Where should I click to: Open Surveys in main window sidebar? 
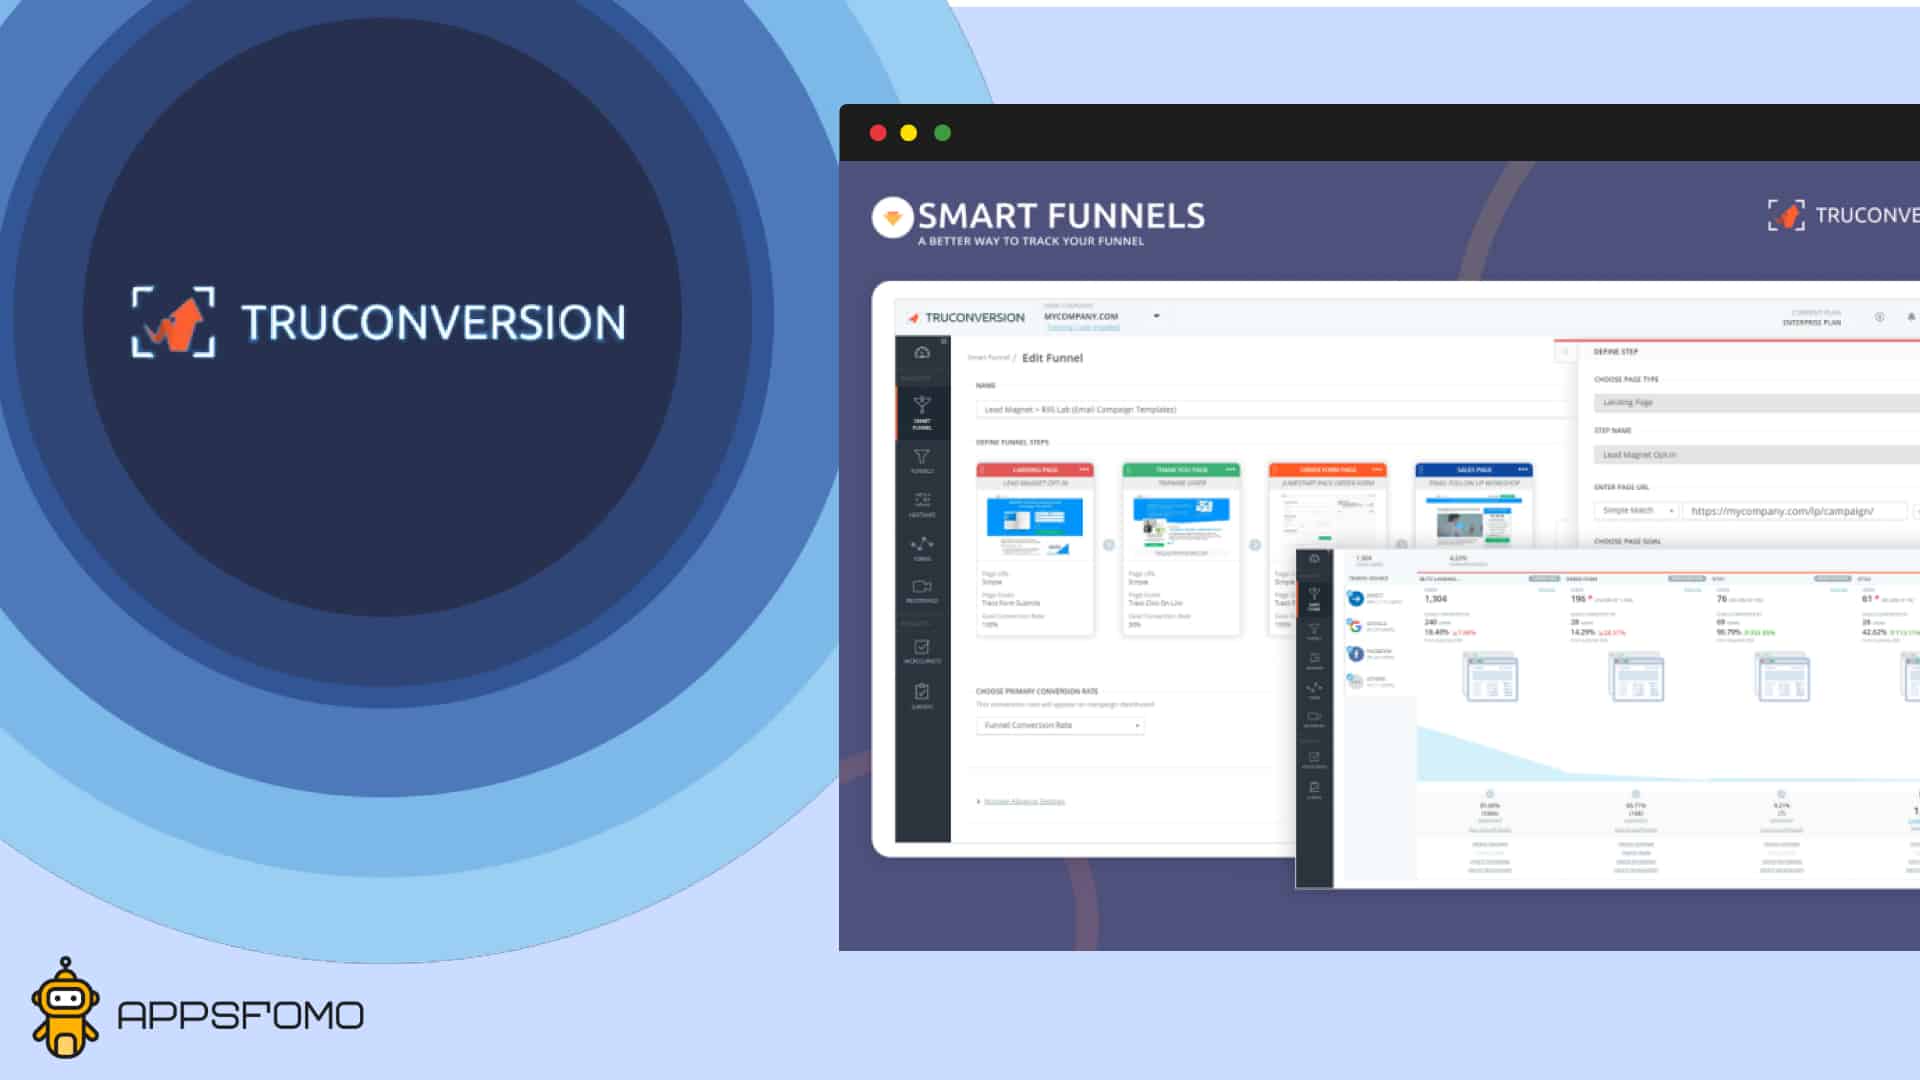922,696
